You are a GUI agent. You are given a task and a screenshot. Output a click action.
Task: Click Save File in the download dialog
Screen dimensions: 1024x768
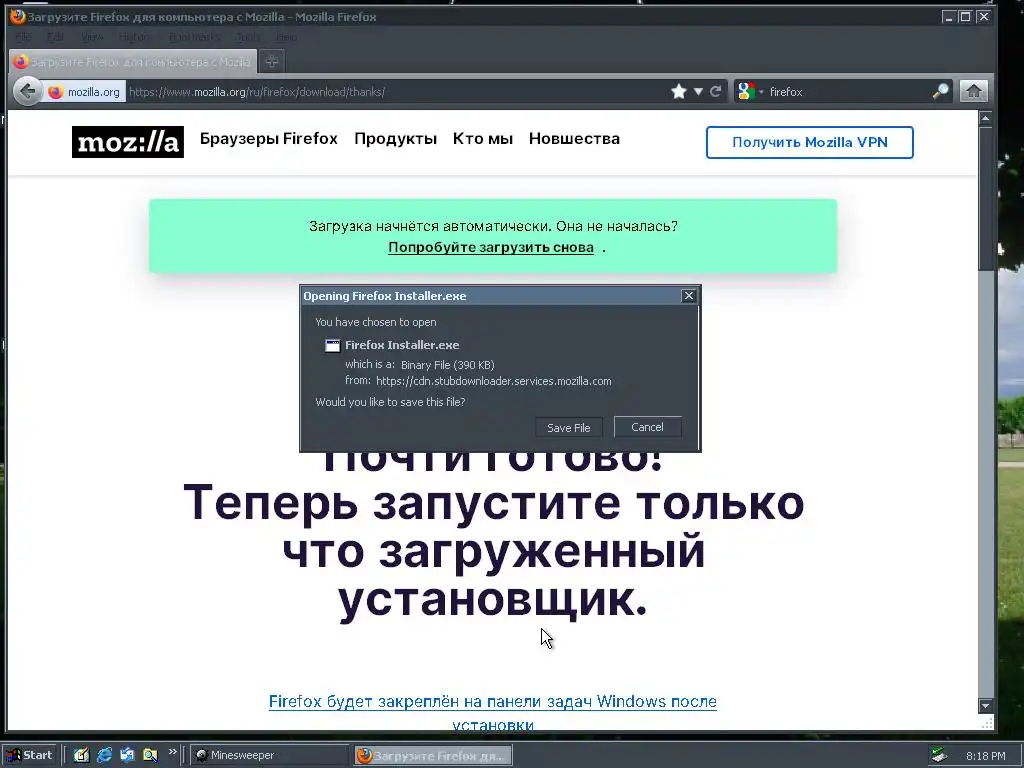point(568,428)
